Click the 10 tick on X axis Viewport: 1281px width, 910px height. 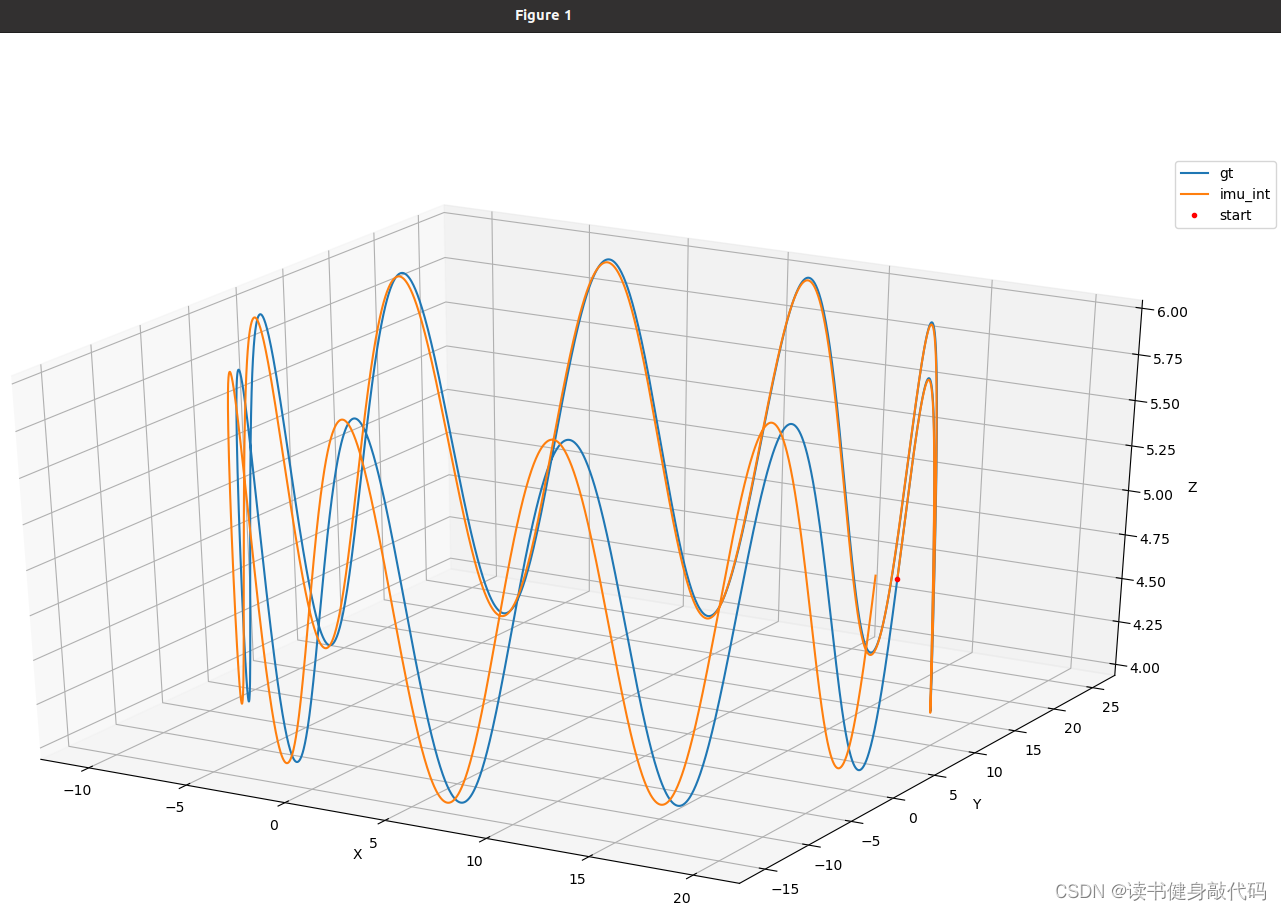(x=474, y=861)
